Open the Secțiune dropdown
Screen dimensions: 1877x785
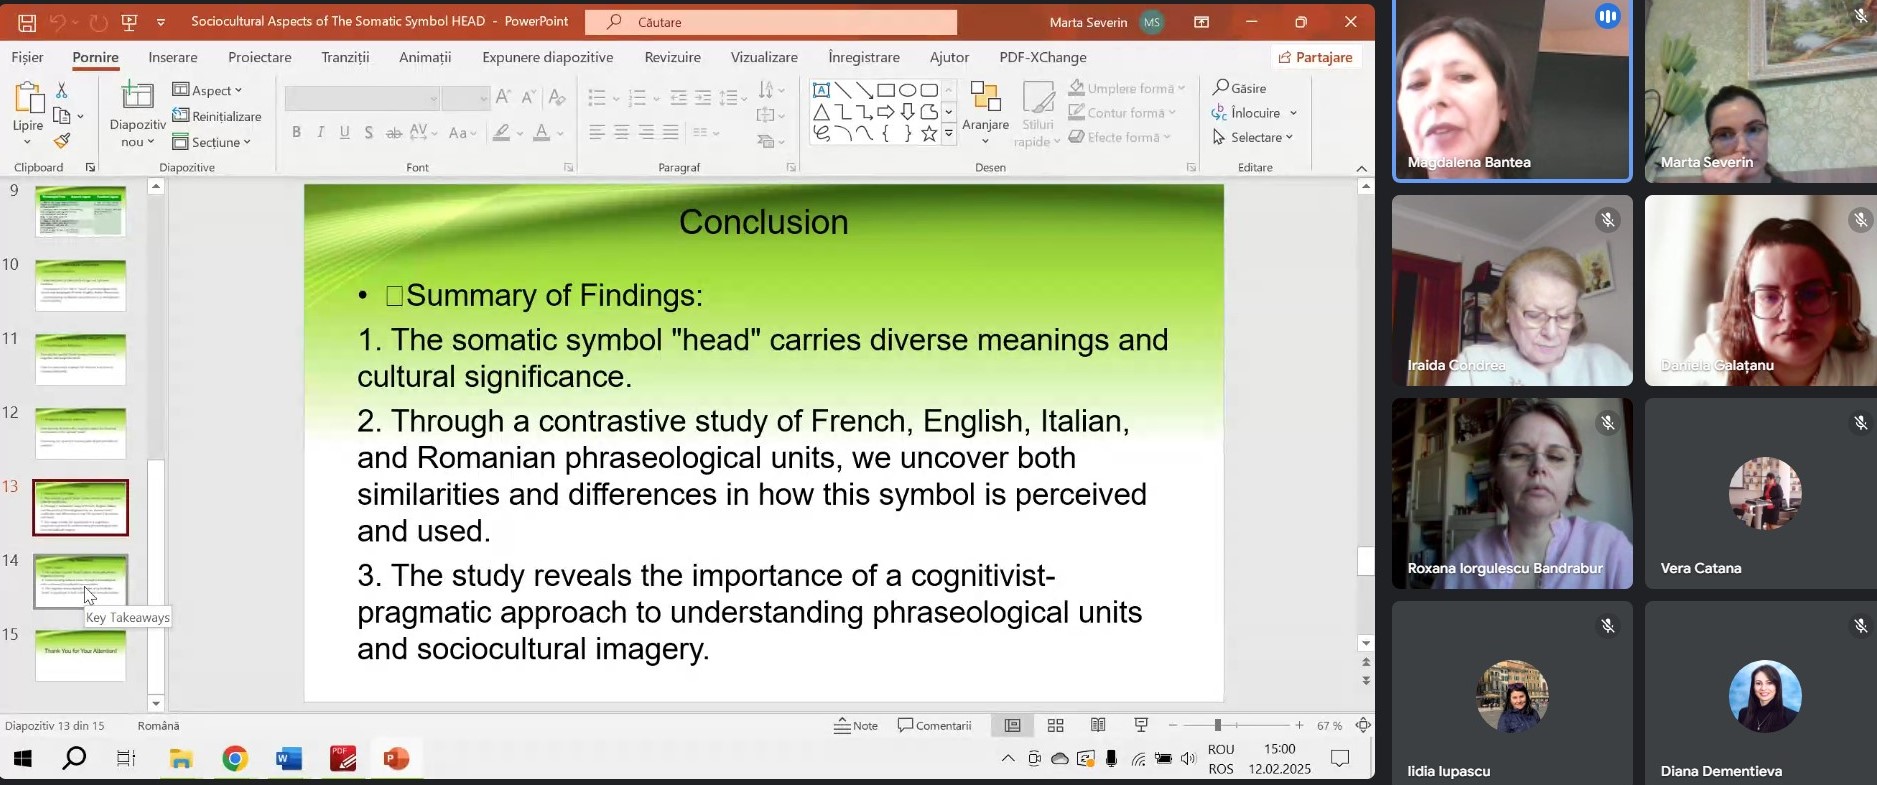click(212, 142)
